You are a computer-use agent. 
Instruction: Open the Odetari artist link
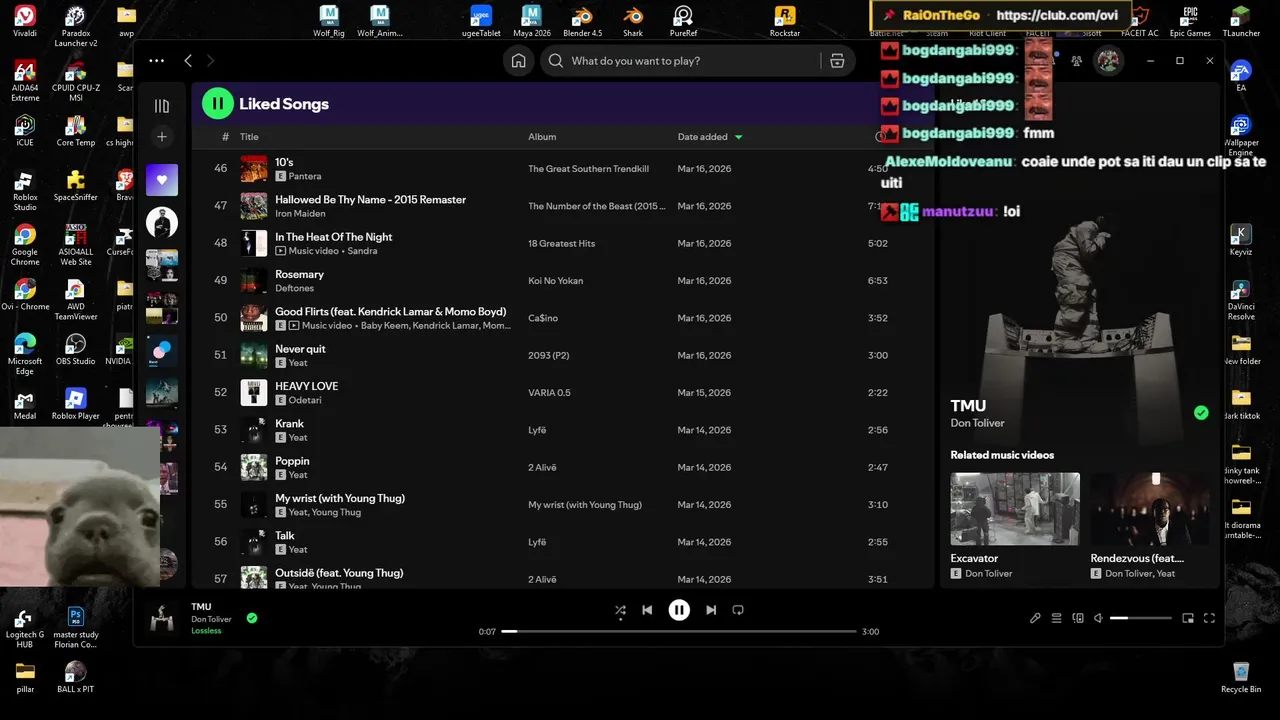coord(305,400)
